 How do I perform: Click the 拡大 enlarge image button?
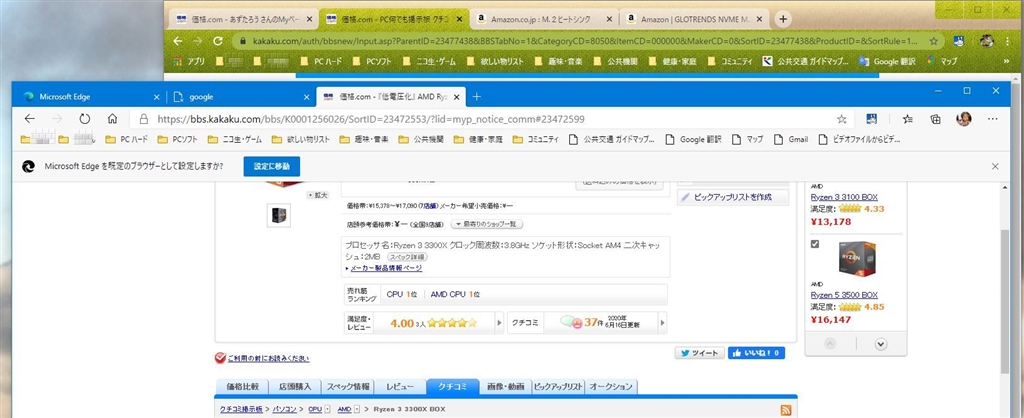click(x=319, y=195)
